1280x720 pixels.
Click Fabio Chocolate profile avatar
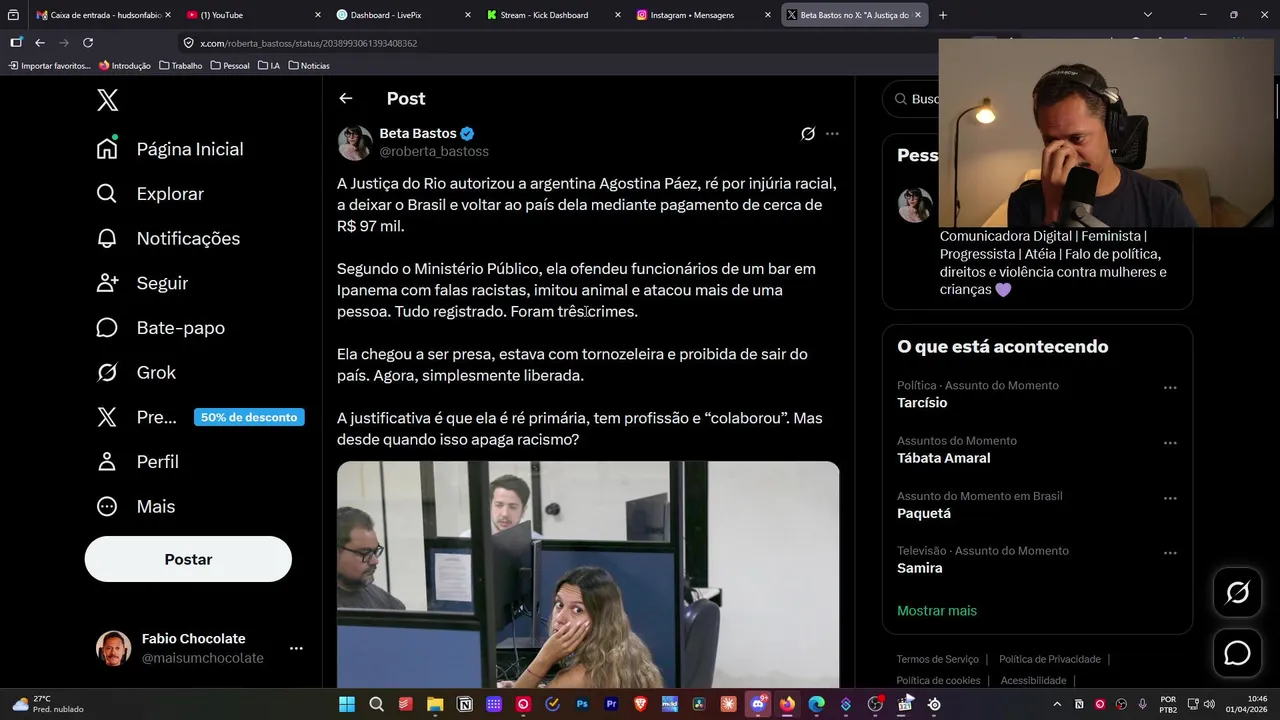coord(113,648)
